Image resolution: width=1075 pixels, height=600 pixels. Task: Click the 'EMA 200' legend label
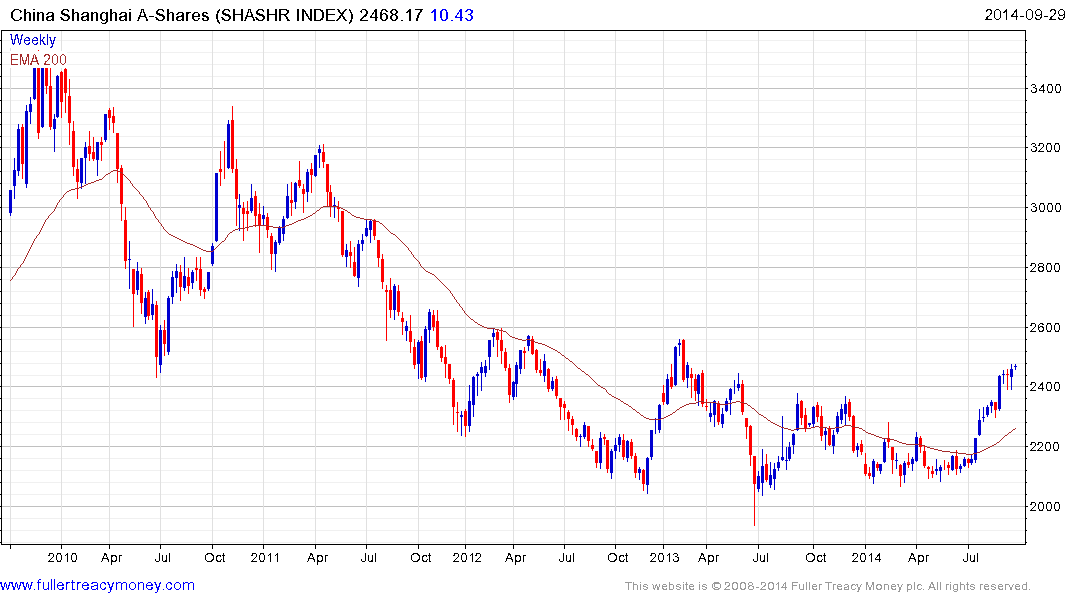coord(38,60)
